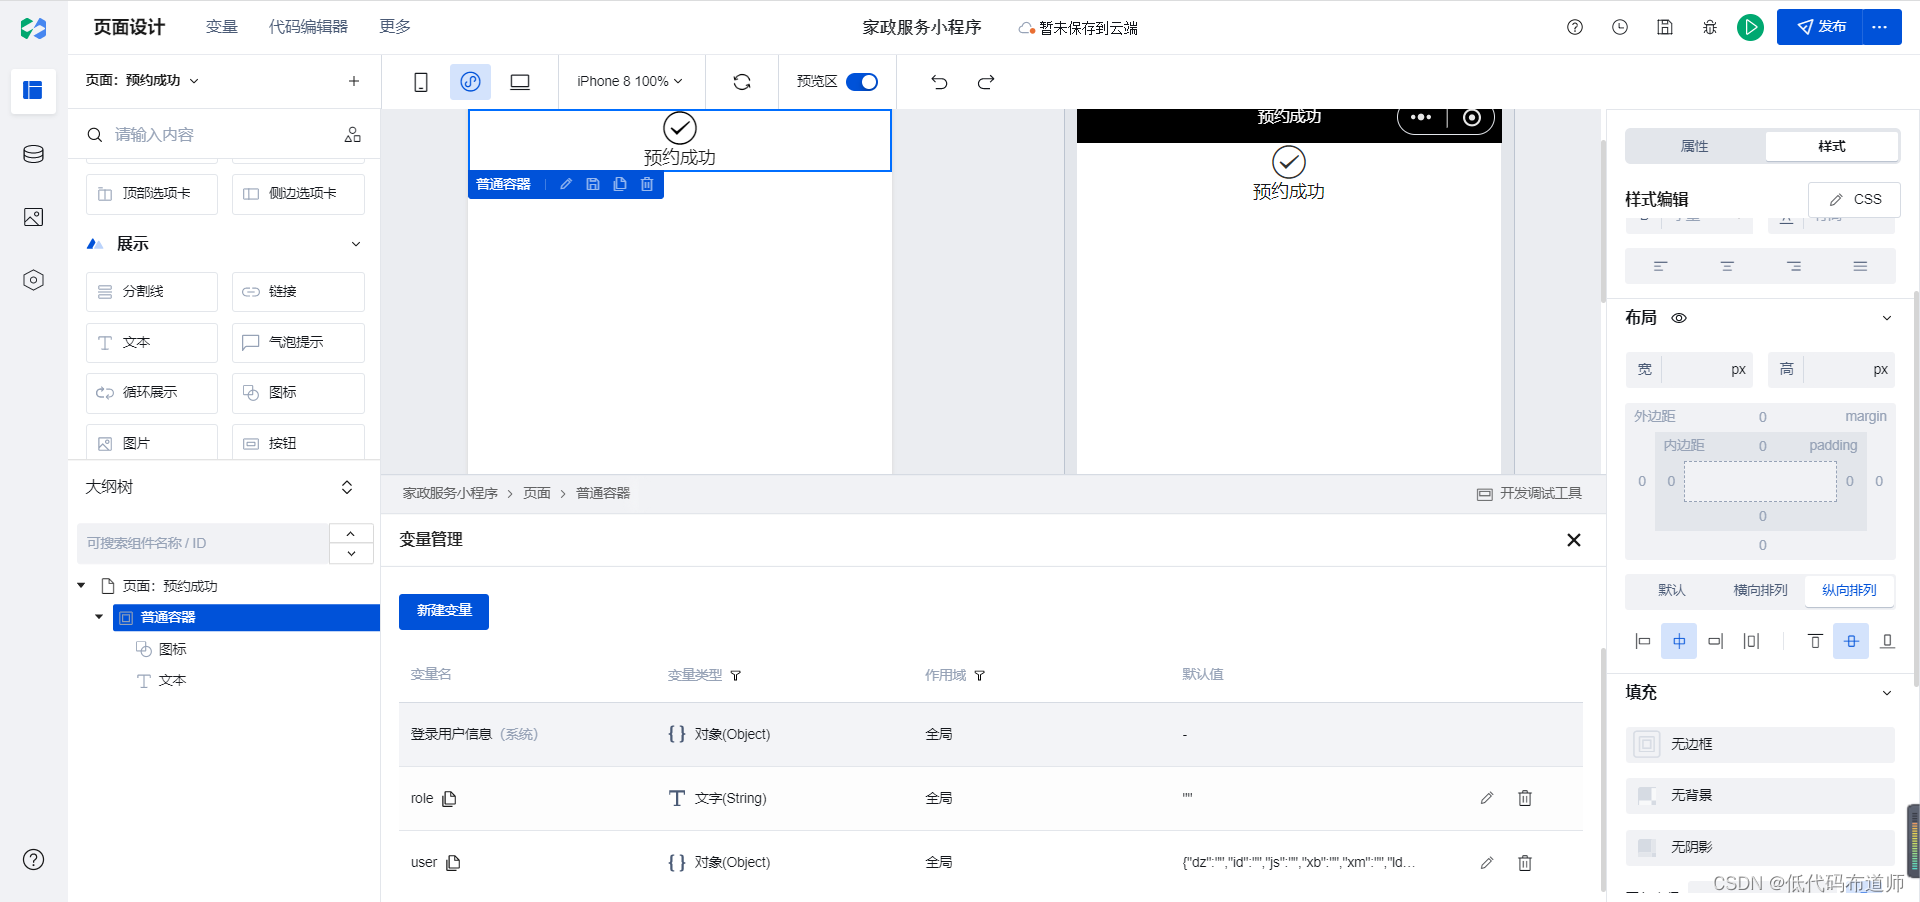Undo the last action
This screenshot has width=1920, height=902.
click(x=939, y=82)
